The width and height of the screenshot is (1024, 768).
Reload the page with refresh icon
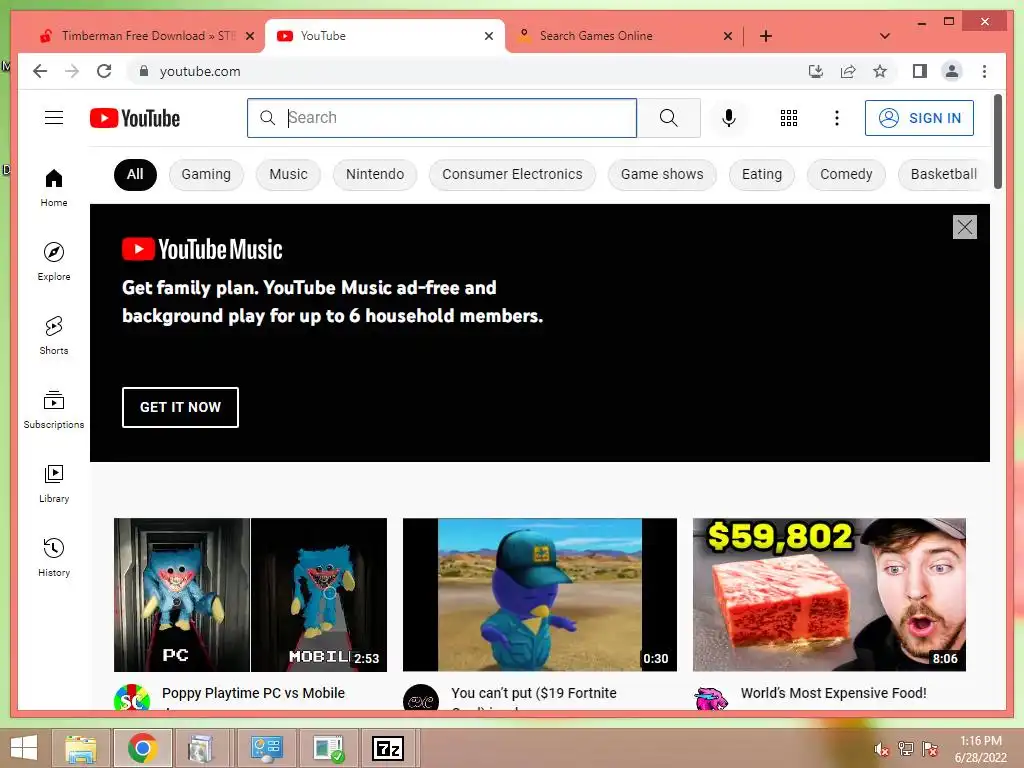point(104,71)
